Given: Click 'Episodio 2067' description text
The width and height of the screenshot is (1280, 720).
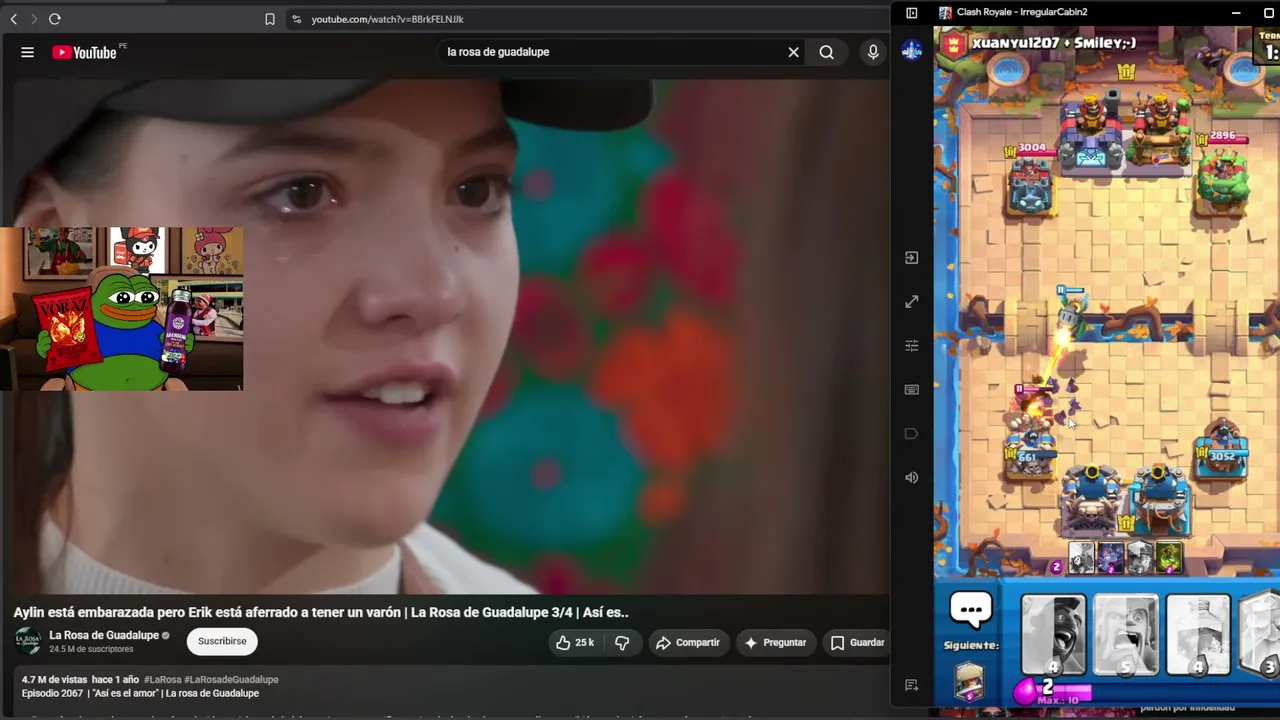Looking at the screenshot, I should (54, 693).
